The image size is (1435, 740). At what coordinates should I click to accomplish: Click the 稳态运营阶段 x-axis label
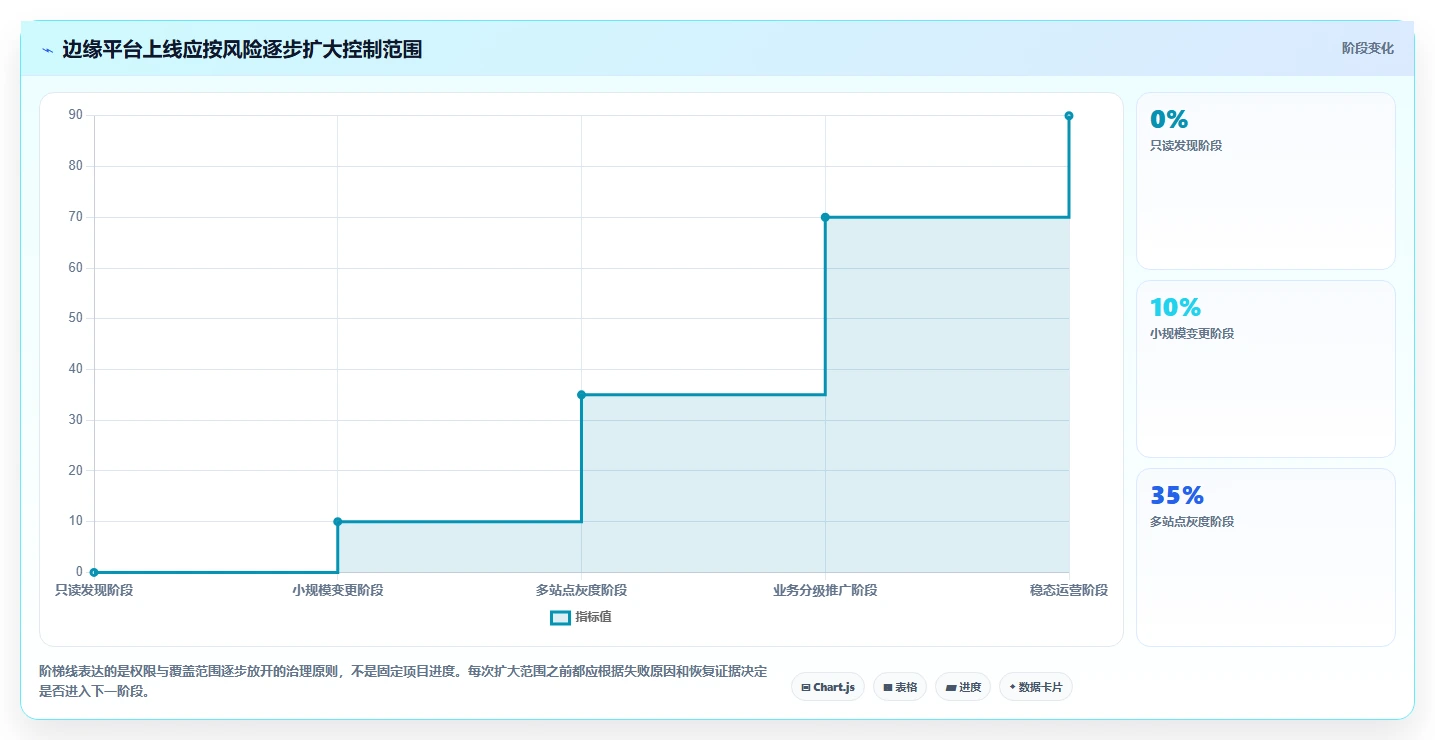[1069, 590]
